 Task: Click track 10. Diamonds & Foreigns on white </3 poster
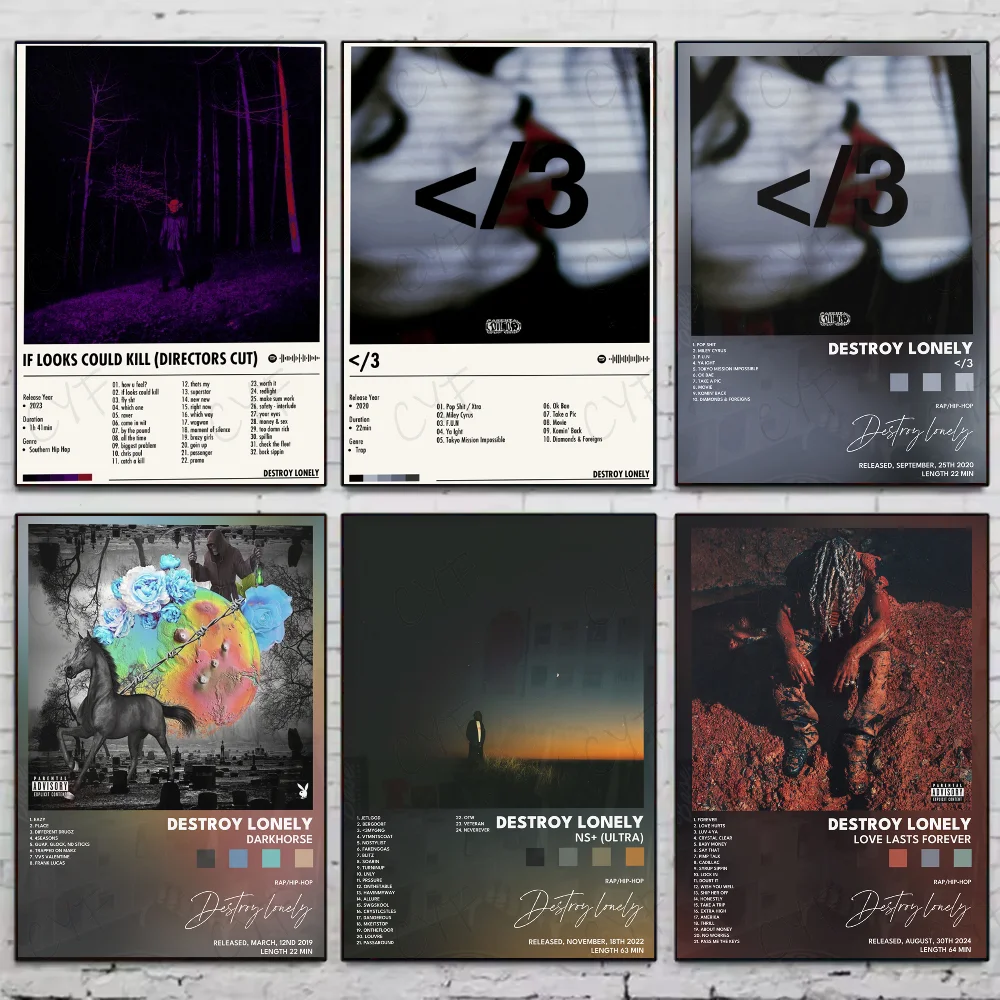coord(573,439)
